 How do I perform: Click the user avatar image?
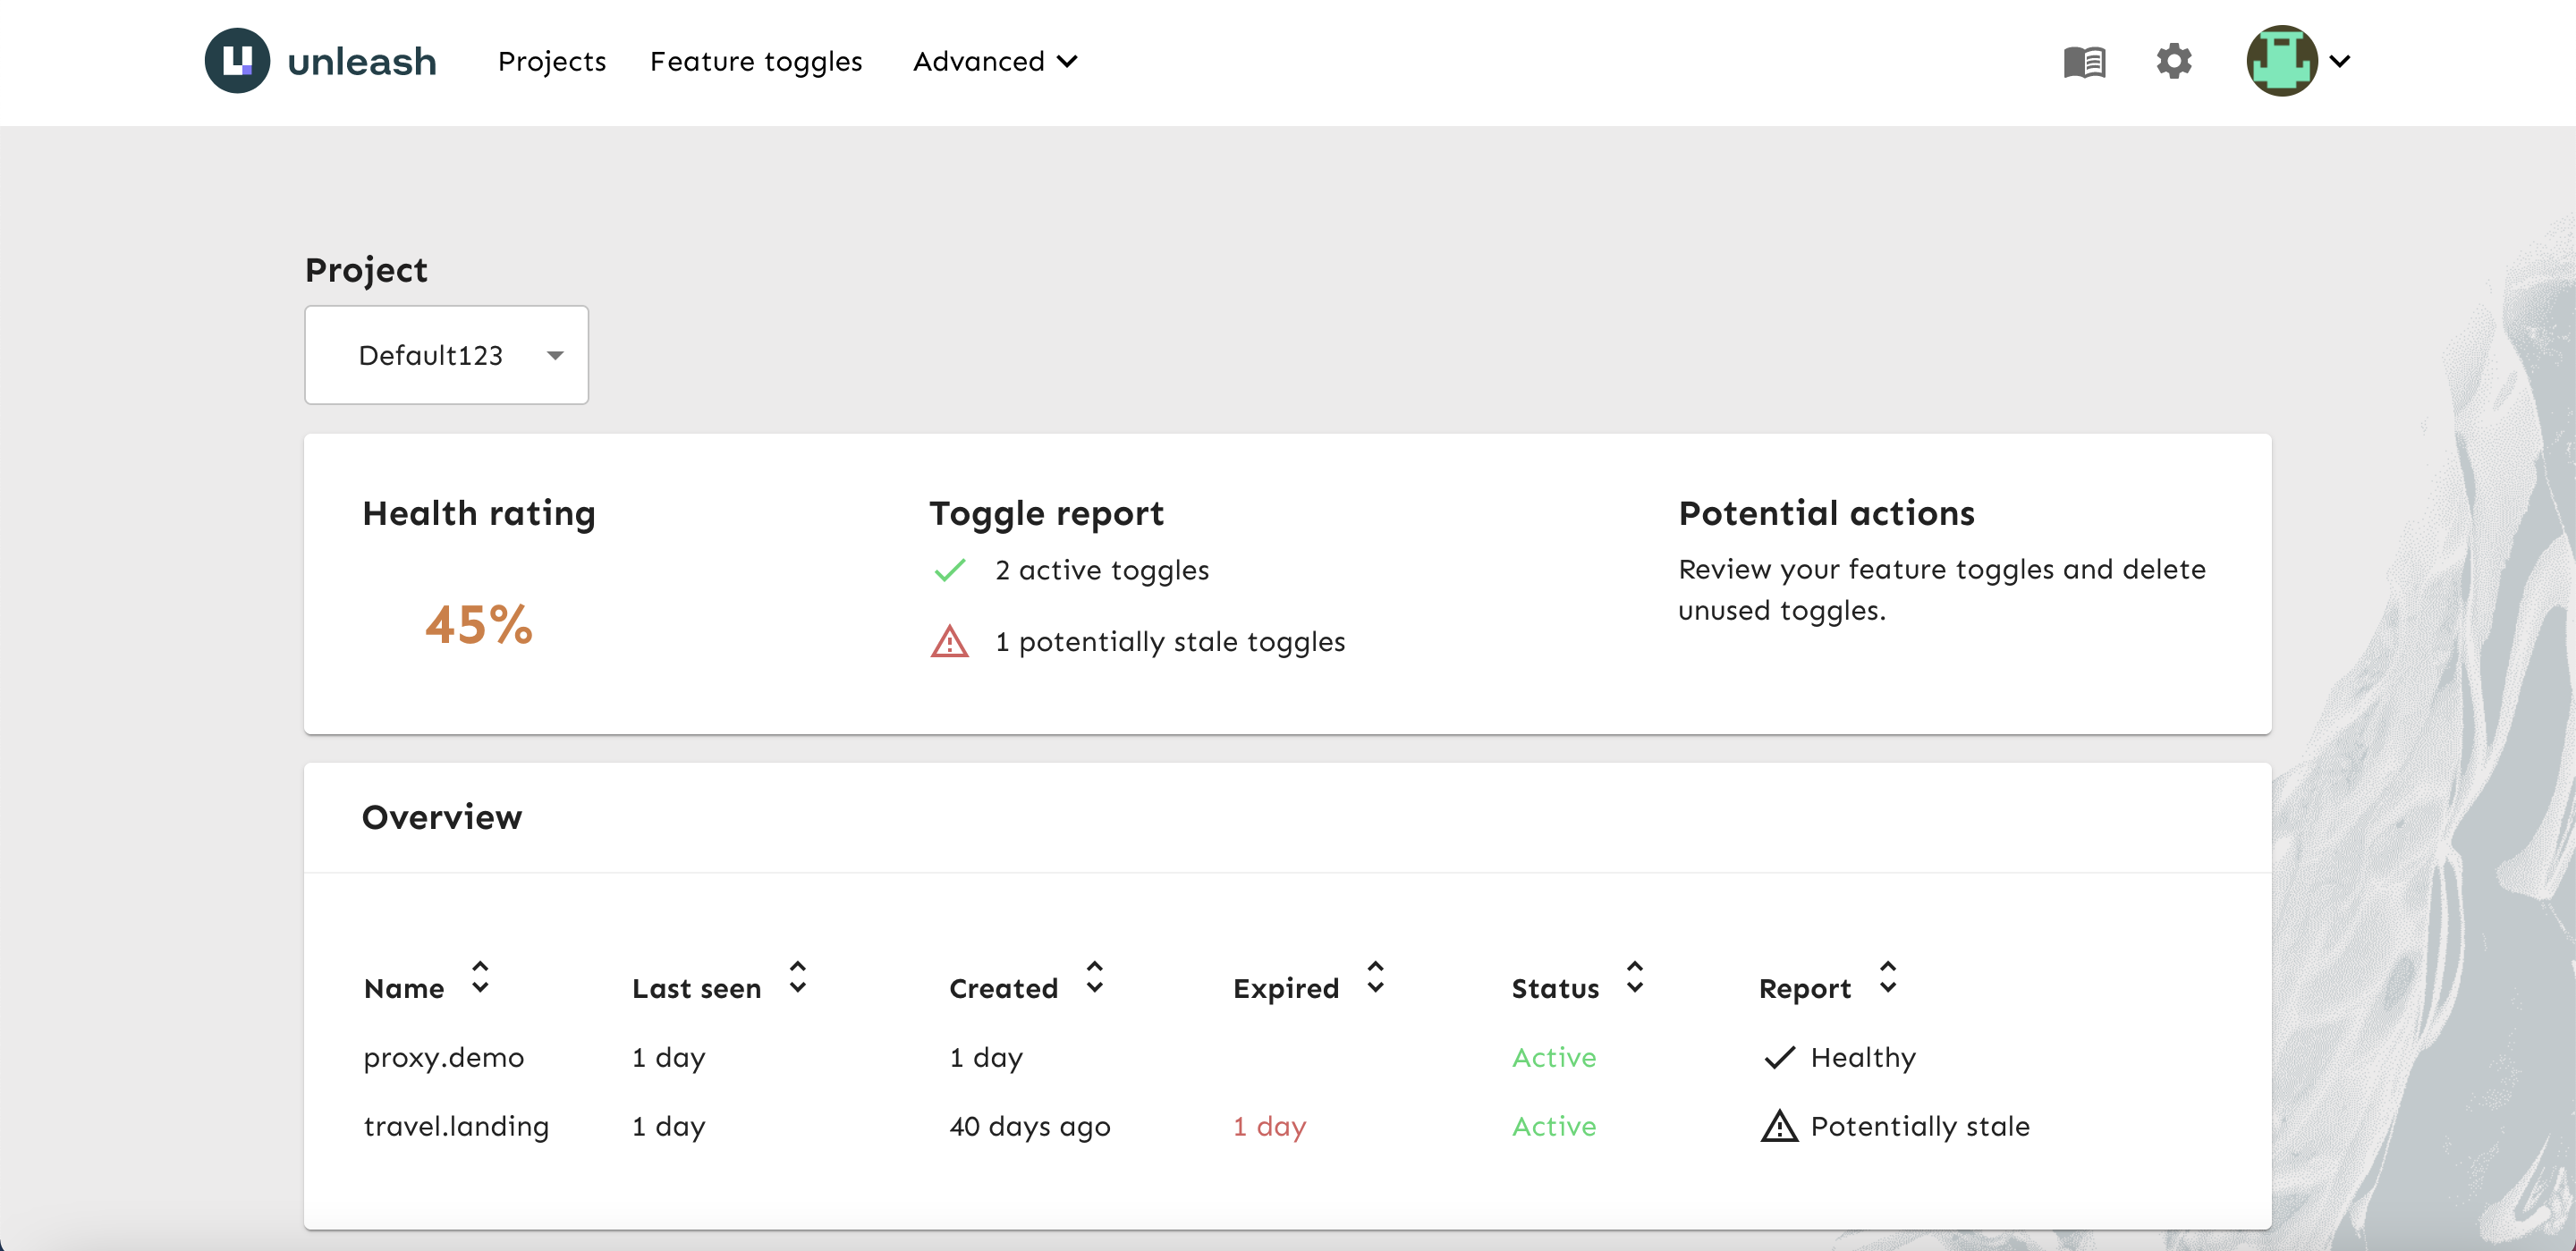2282,61
